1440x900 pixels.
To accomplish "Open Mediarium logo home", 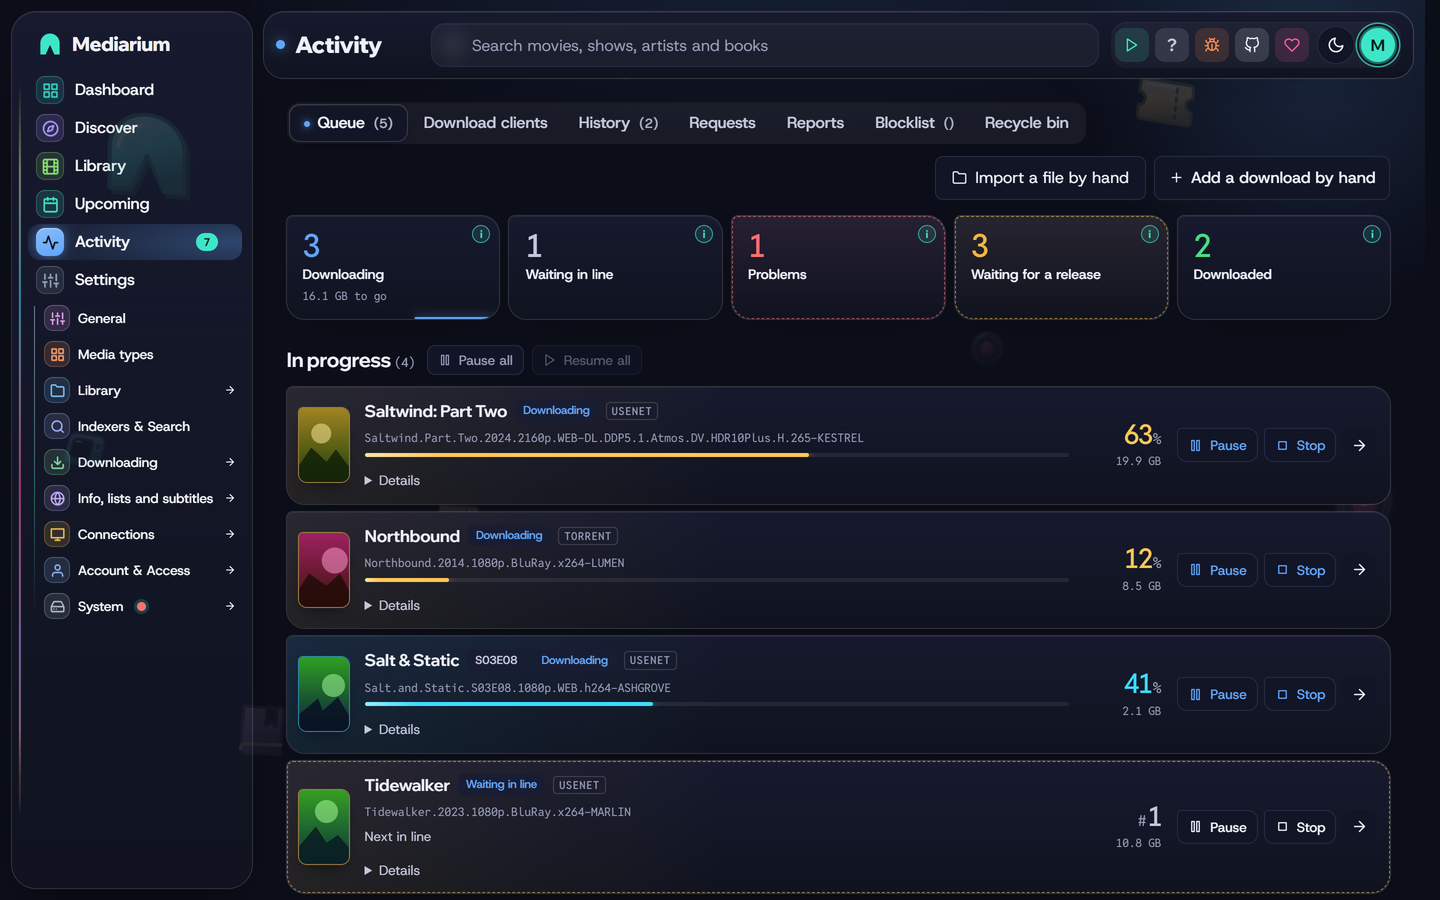I will click(105, 44).
